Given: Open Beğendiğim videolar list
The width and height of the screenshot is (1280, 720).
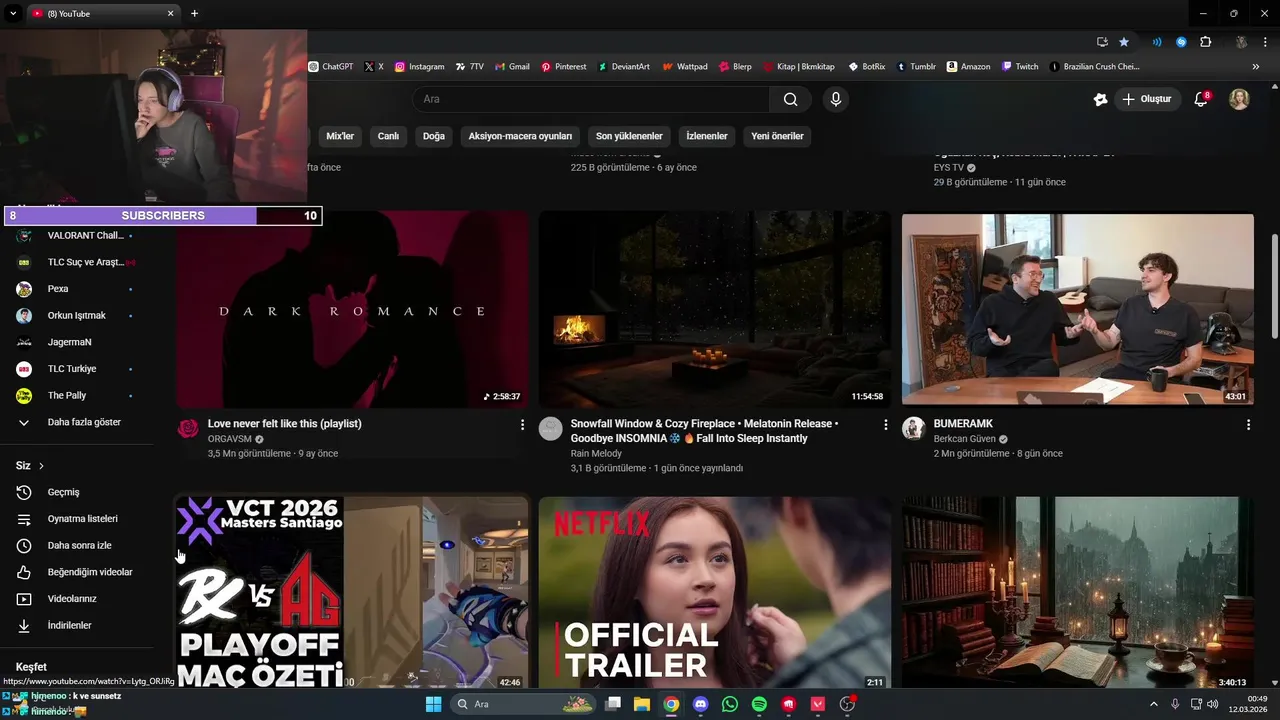Looking at the screenshot, I should (76, 572).
